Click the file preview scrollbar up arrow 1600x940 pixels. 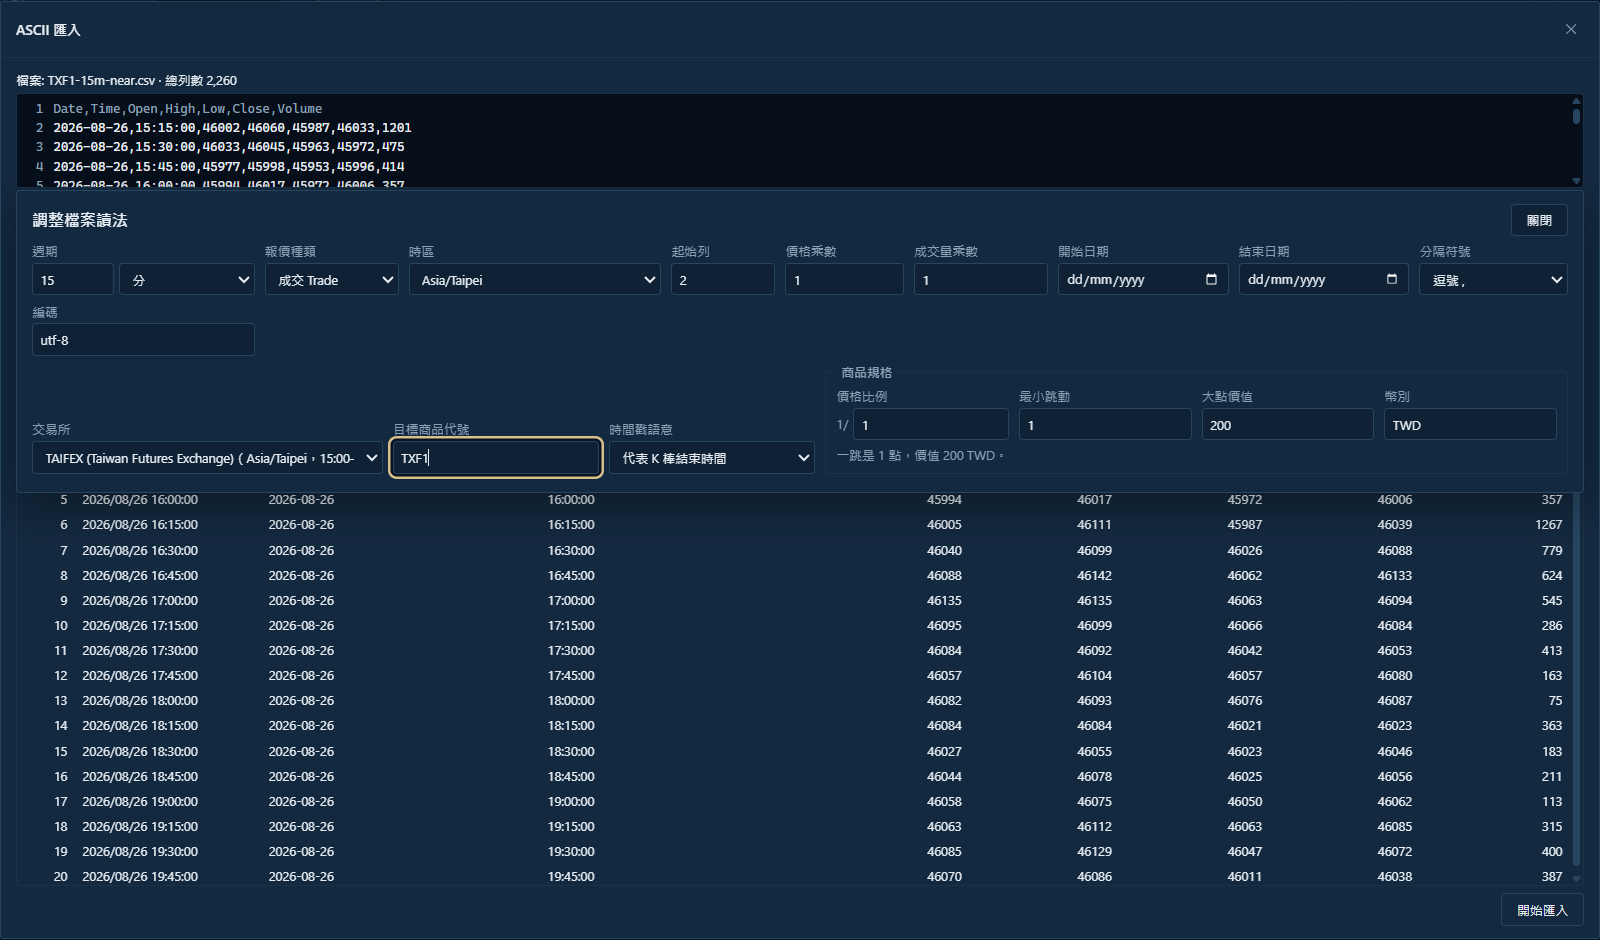(1576, 101)
